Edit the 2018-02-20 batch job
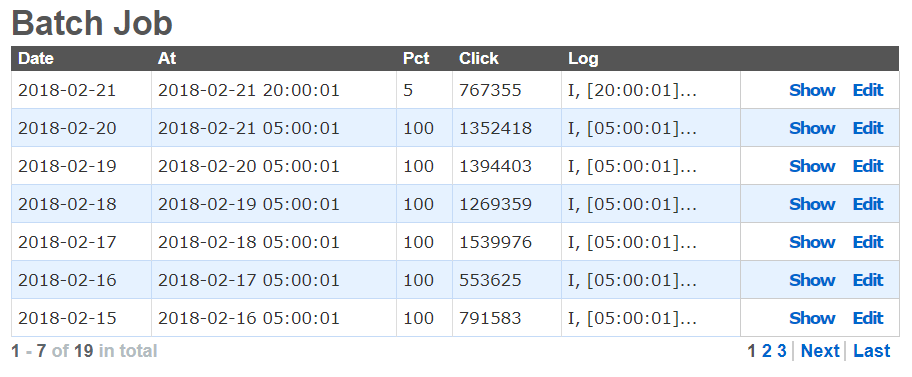The width and height of the screenshot is (912, 377). (868, 128)
